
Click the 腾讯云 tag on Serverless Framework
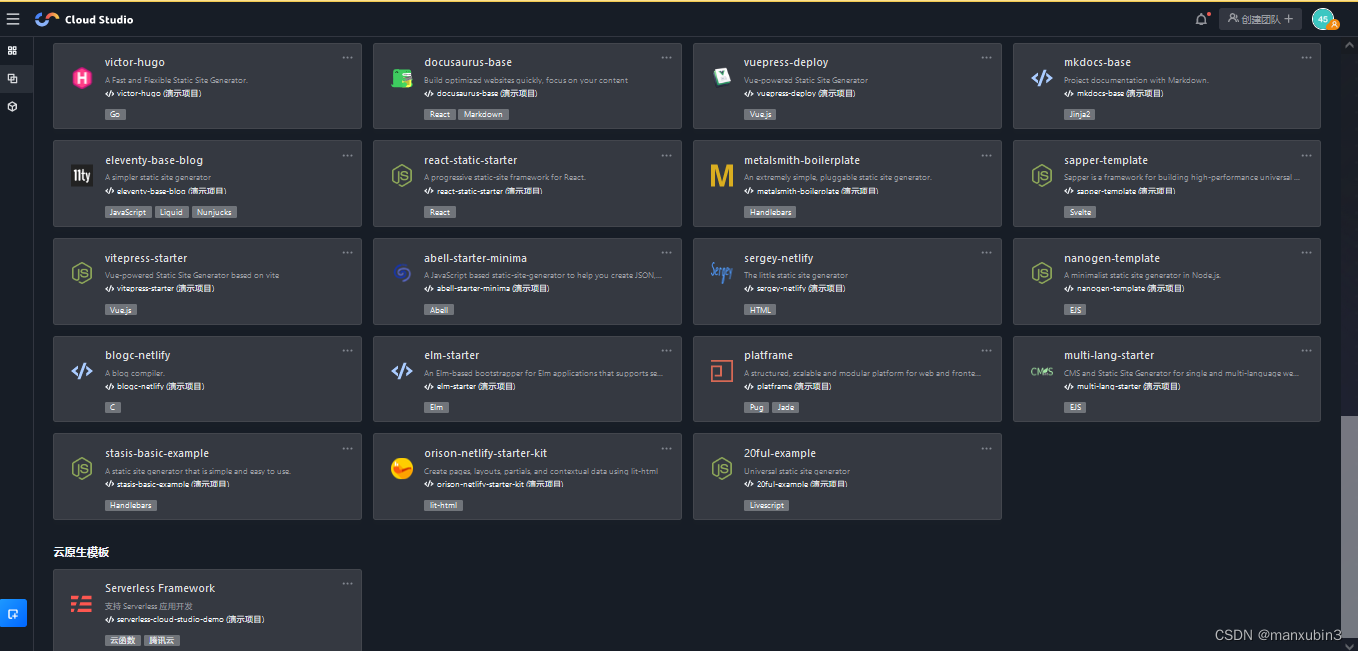click(x=161, y=640)
